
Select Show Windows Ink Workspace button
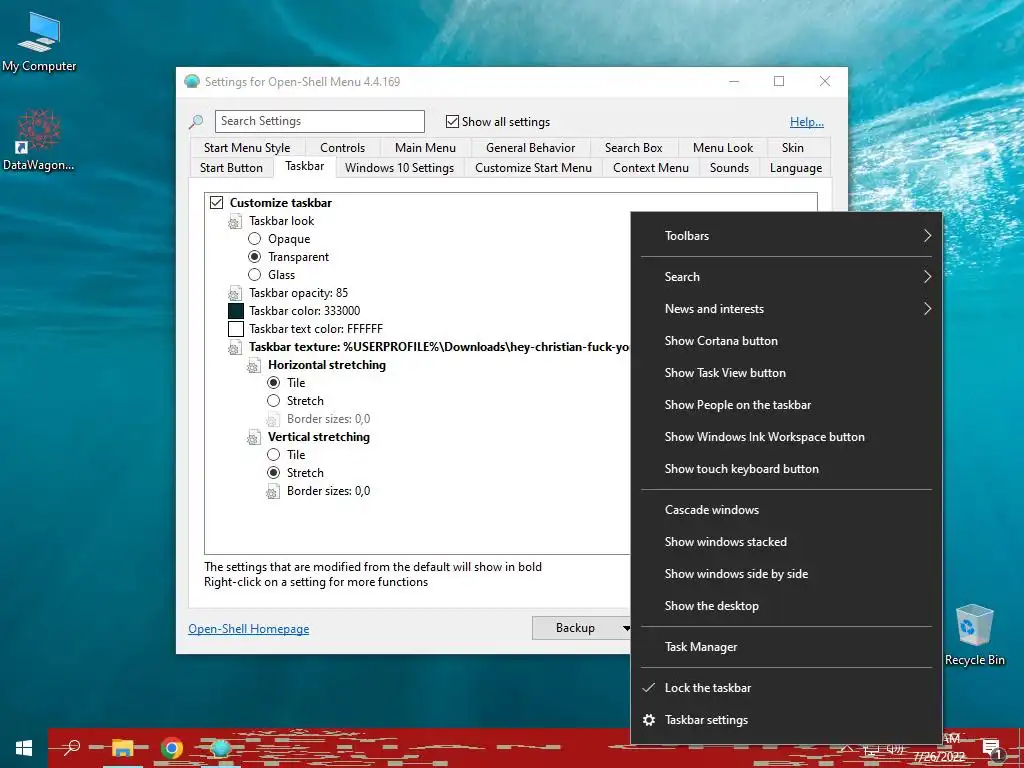[786, 437]
